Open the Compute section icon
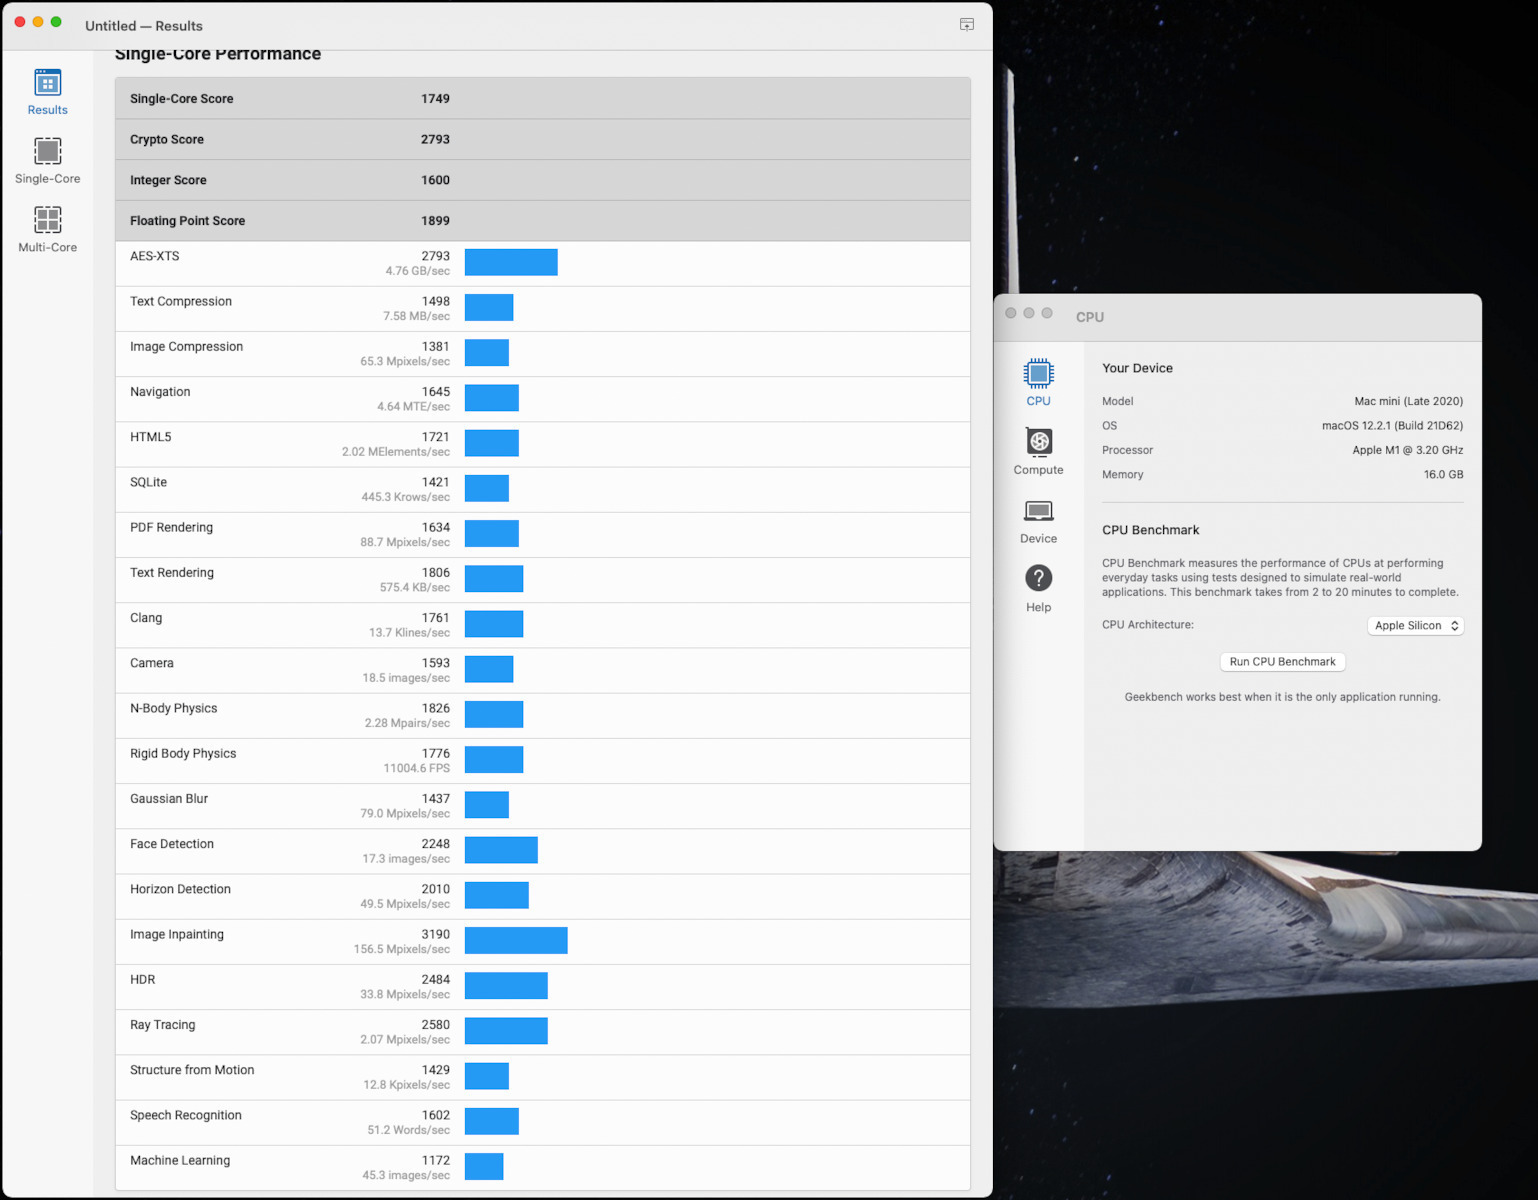Image resolution: width=1538 pixels, height=1200 pixels. point(1038,442)
